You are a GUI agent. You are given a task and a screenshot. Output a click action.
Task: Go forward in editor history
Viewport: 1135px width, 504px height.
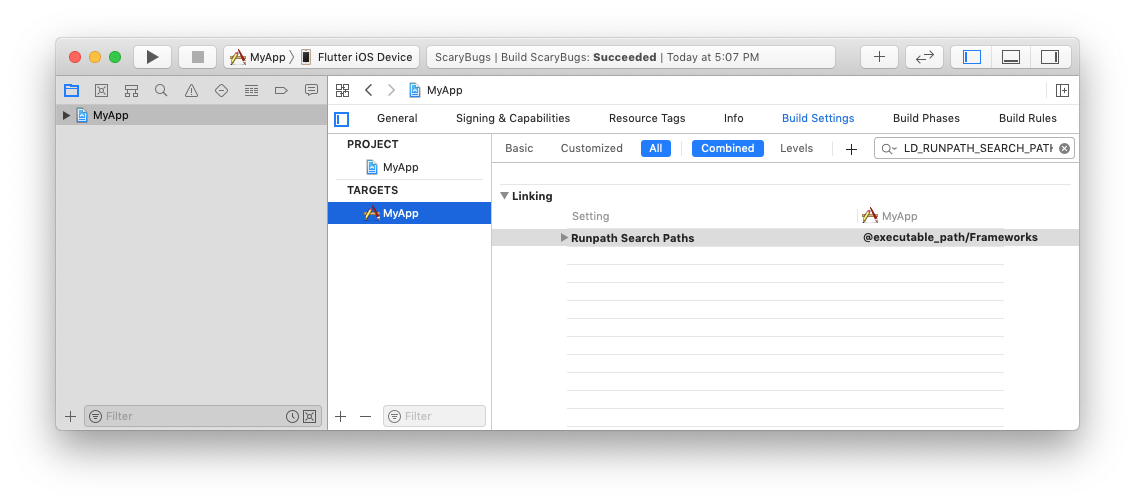[x=392, y=91]
